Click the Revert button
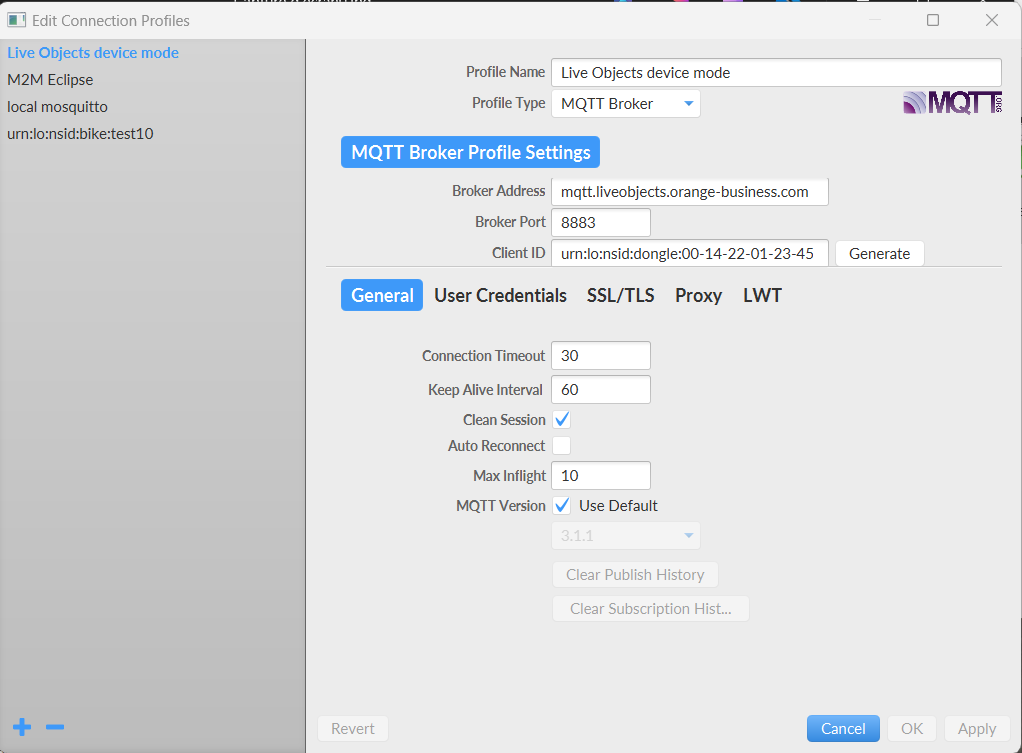Image resolution: width=1022 pixels, height=753 pixels. point(353,728)
